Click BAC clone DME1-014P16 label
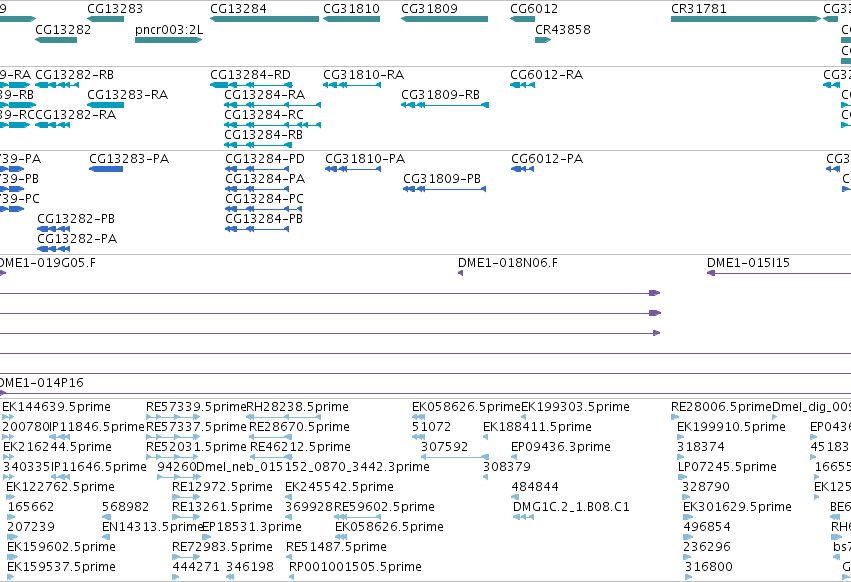 (41, 383)
